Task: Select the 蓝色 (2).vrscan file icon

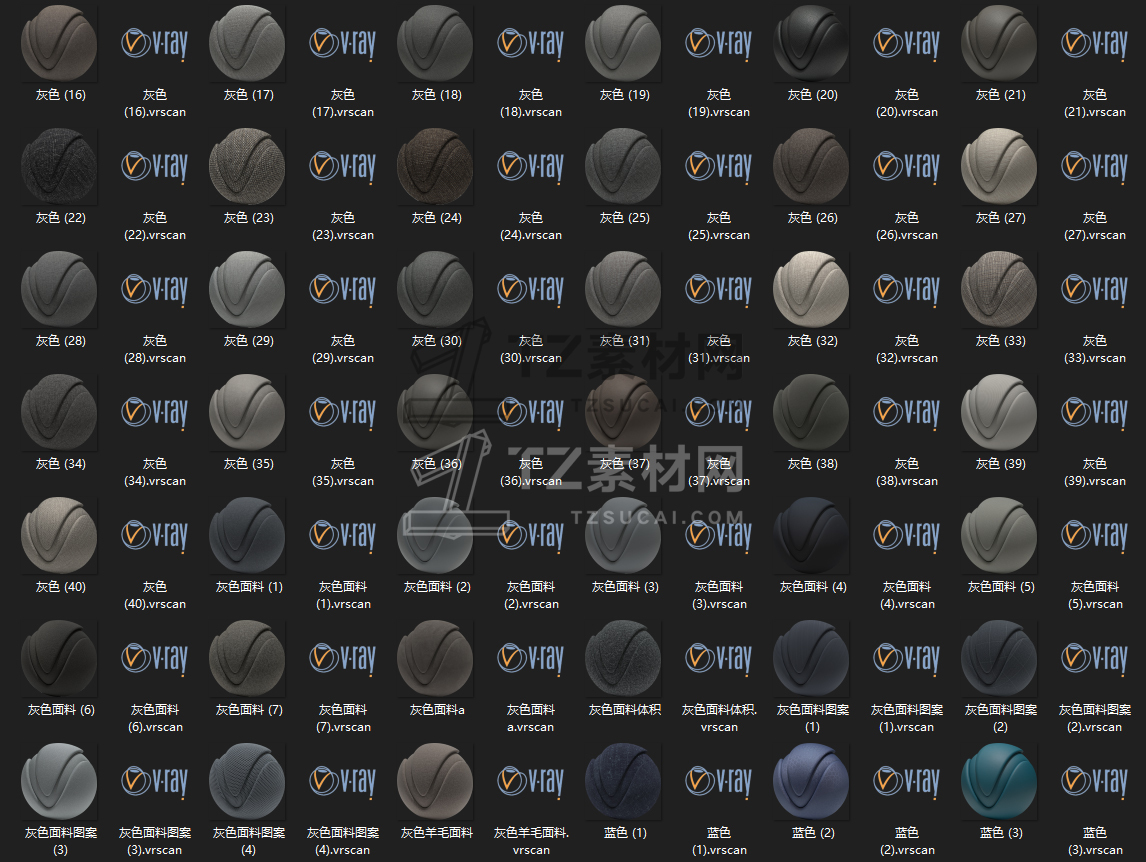Action: point(906,780)
